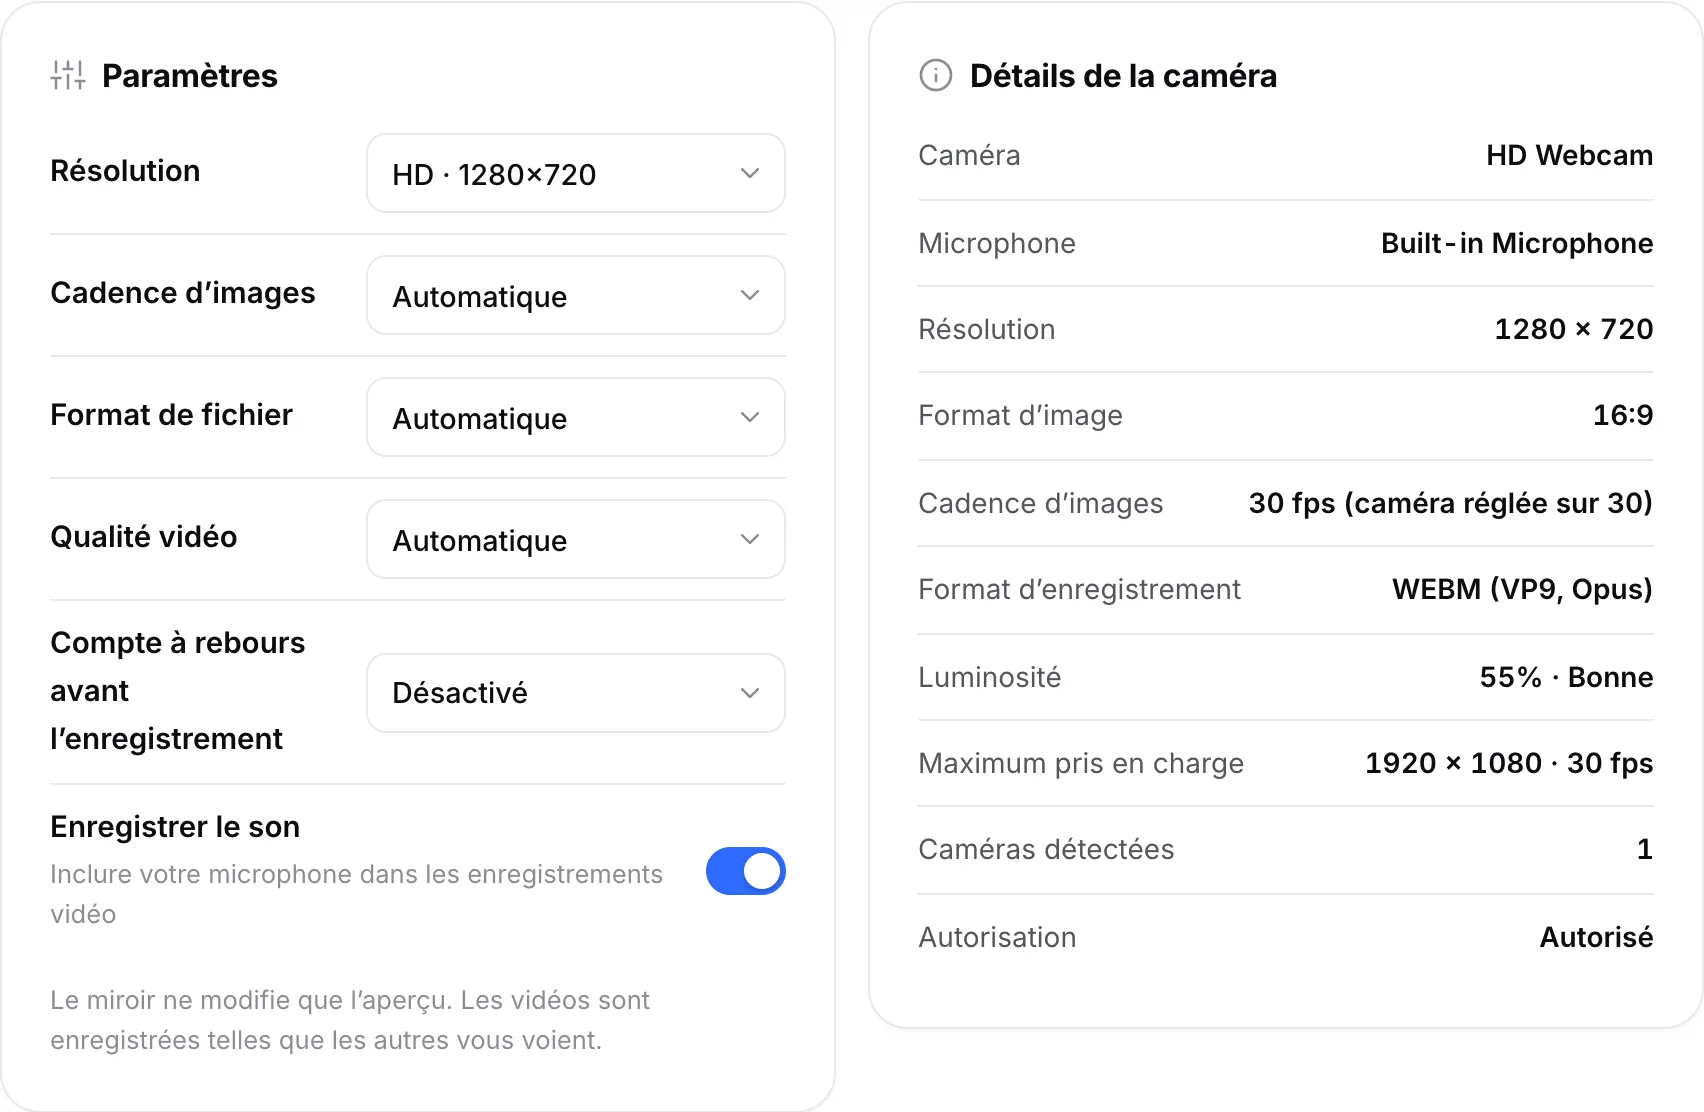Click the WEBM (VP9, Opus) value
This screenshot has height=1112, width=1704.
tap(1522, 589)
